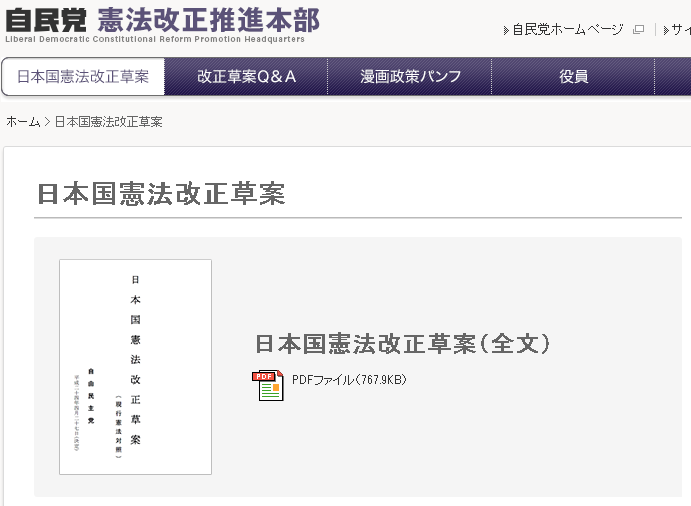Click the arrow bullet before 自民党ホームページ
The width and height of the screenshot is (691, 506).
506,30
